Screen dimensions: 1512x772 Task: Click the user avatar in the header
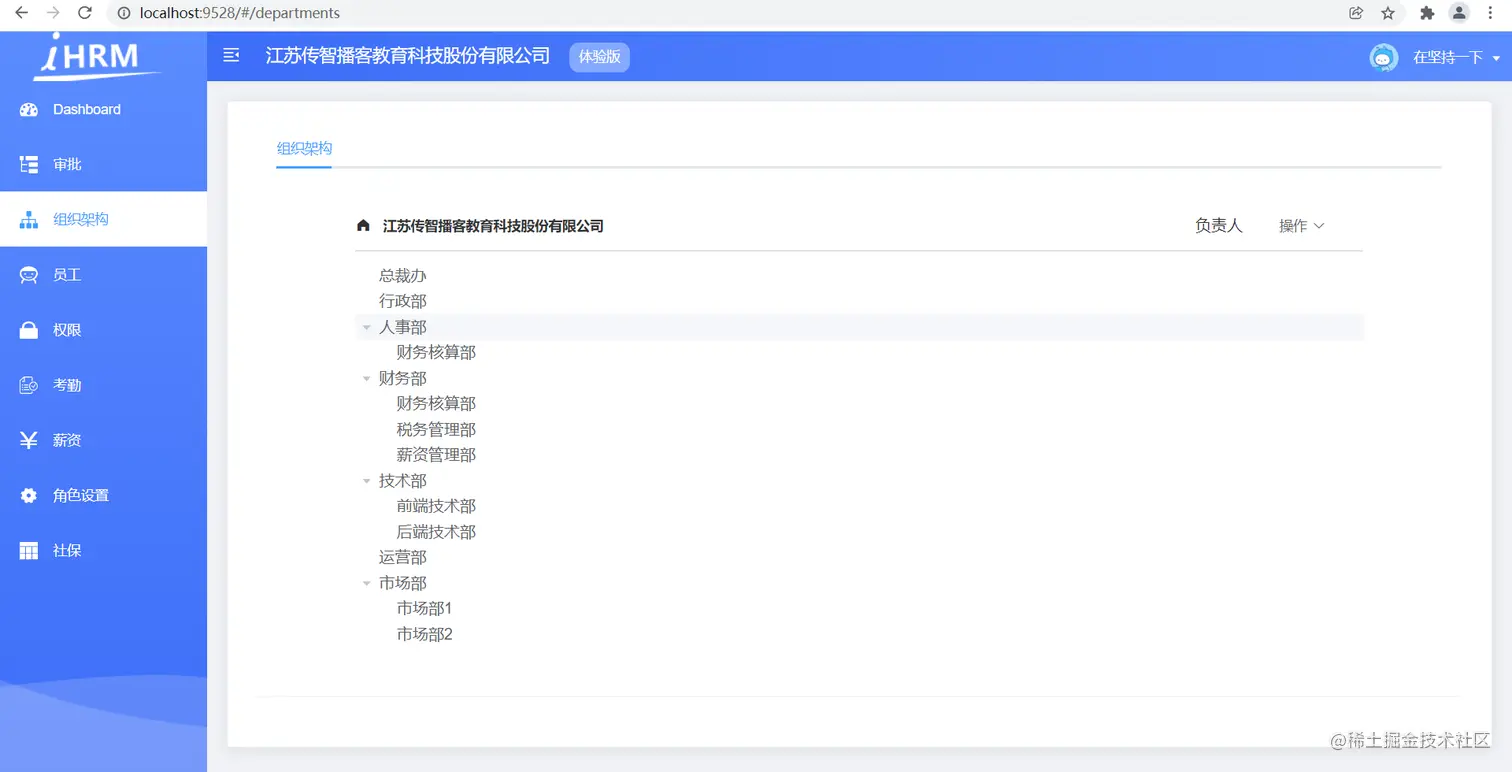[x=1383, y=58]
